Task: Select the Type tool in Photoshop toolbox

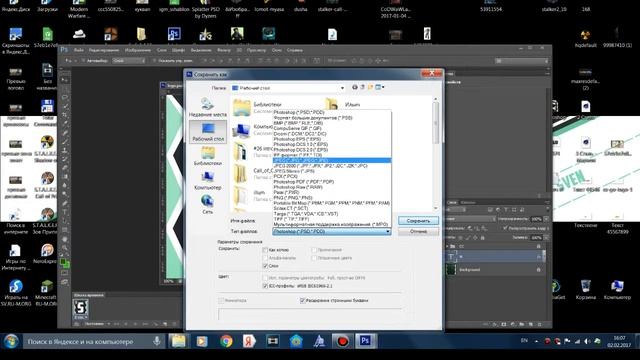Action: click(x=65, y=212)
